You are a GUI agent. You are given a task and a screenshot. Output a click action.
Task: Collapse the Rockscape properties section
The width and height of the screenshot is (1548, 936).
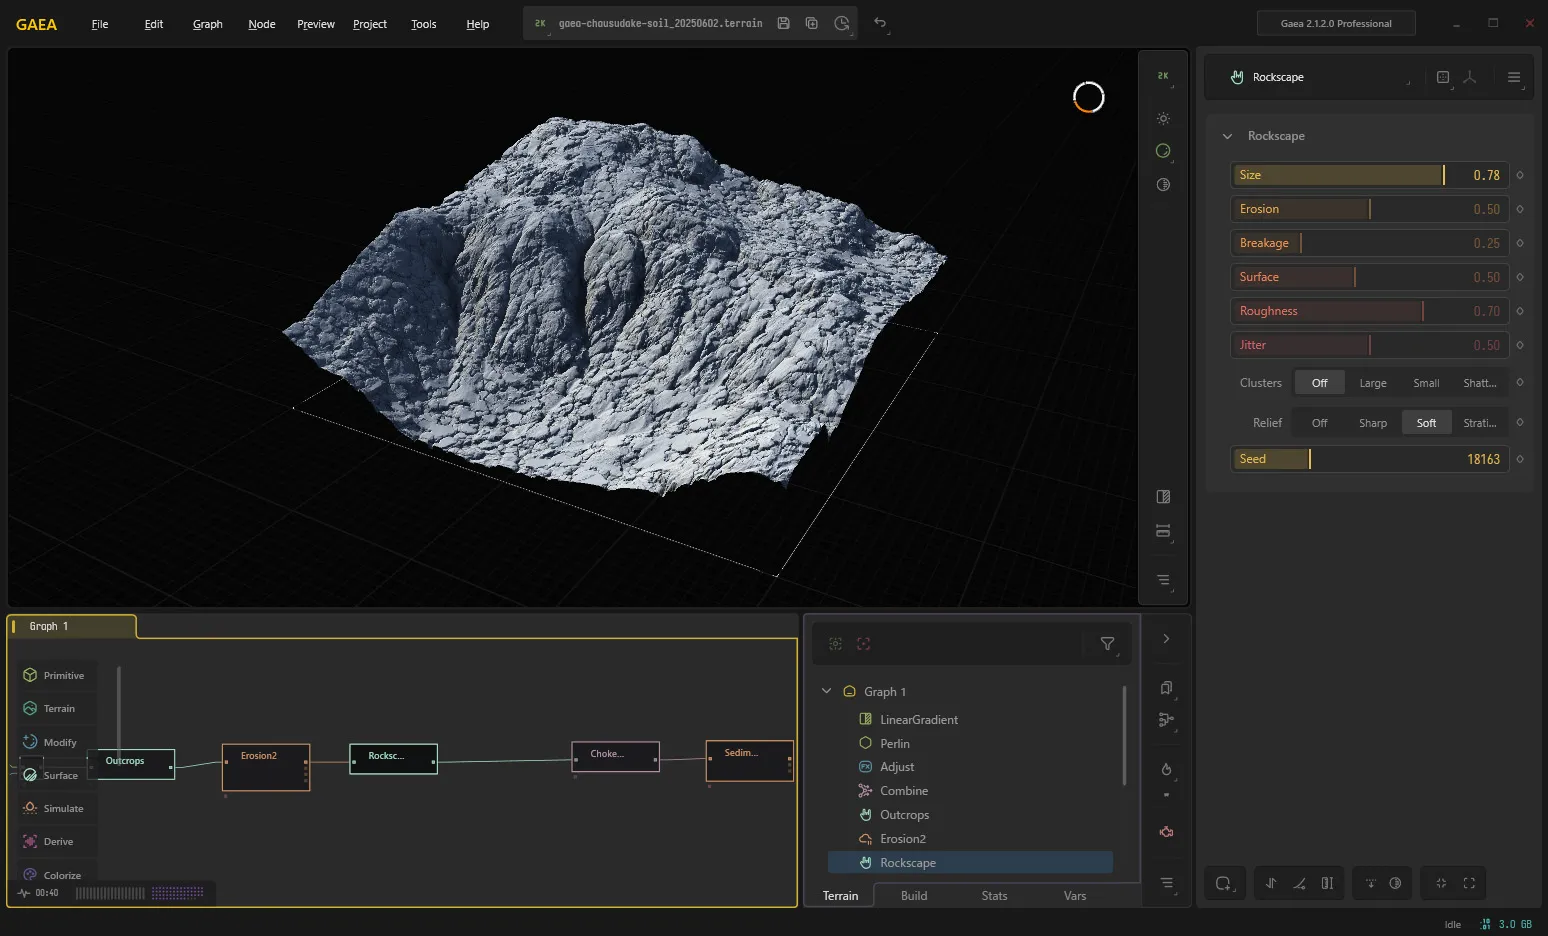pos(1227,136)
